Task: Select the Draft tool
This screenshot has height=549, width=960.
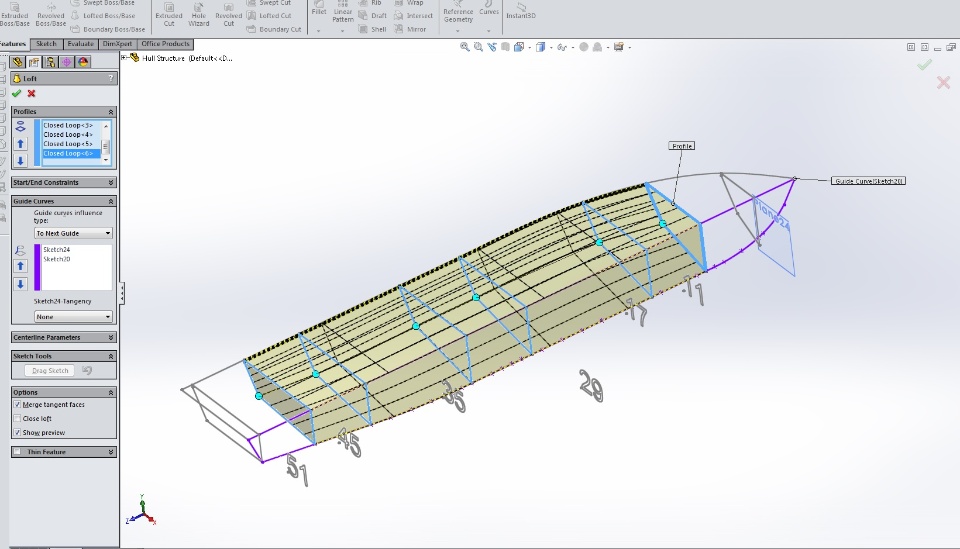Action: tap(373, 15)
